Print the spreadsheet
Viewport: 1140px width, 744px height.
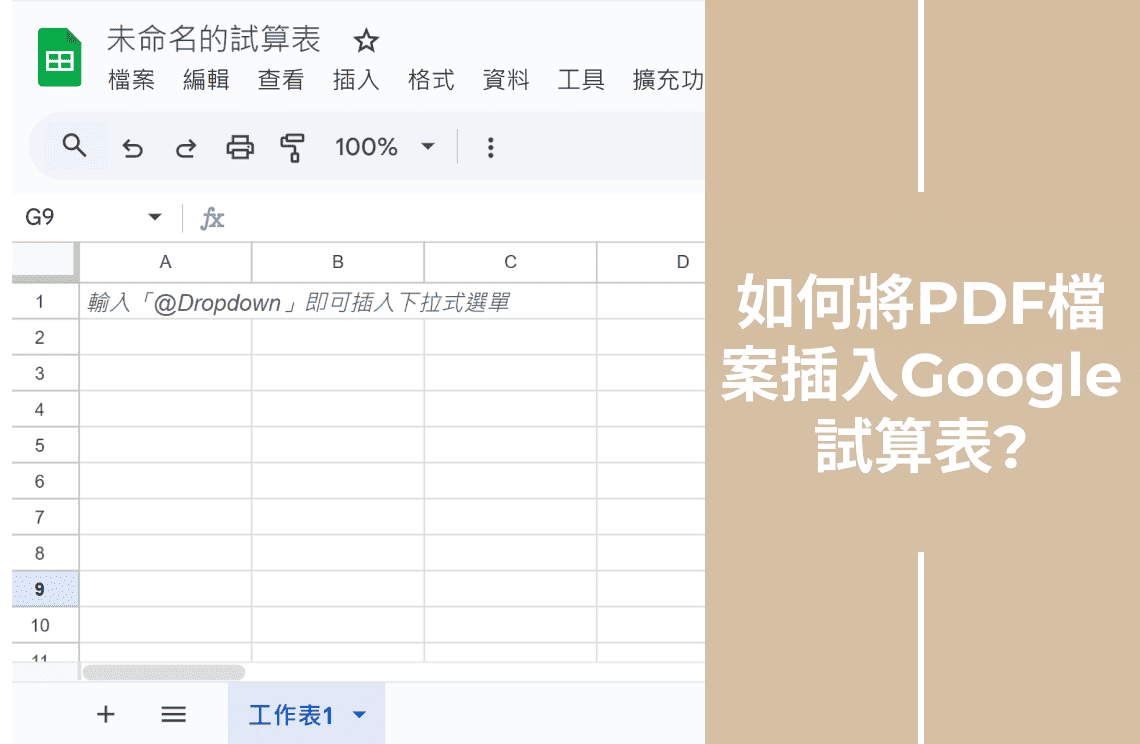240,148
